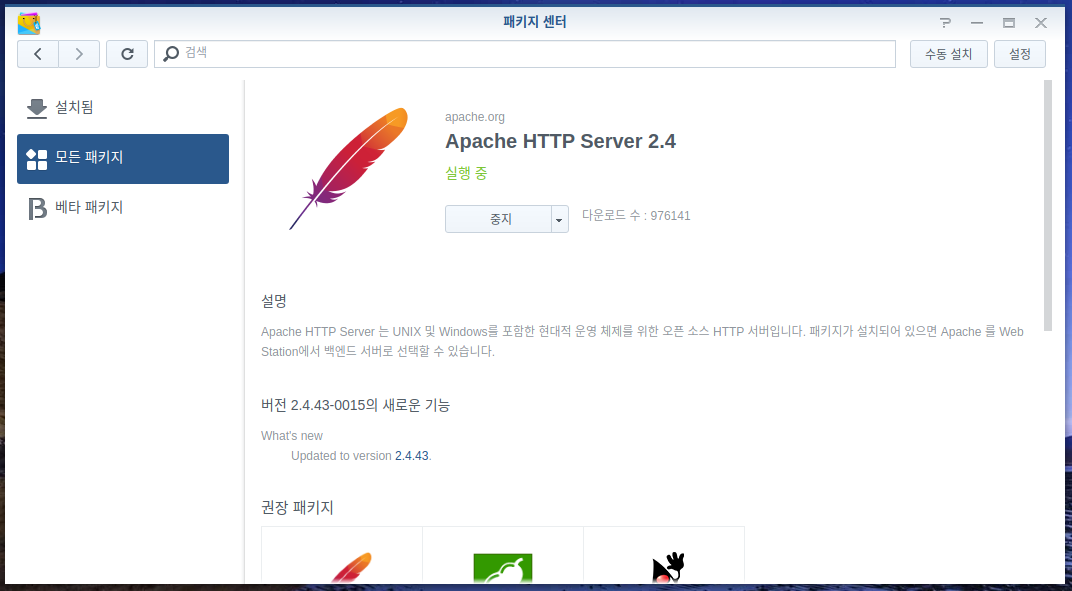Click the What's new text

coord(292,436)
